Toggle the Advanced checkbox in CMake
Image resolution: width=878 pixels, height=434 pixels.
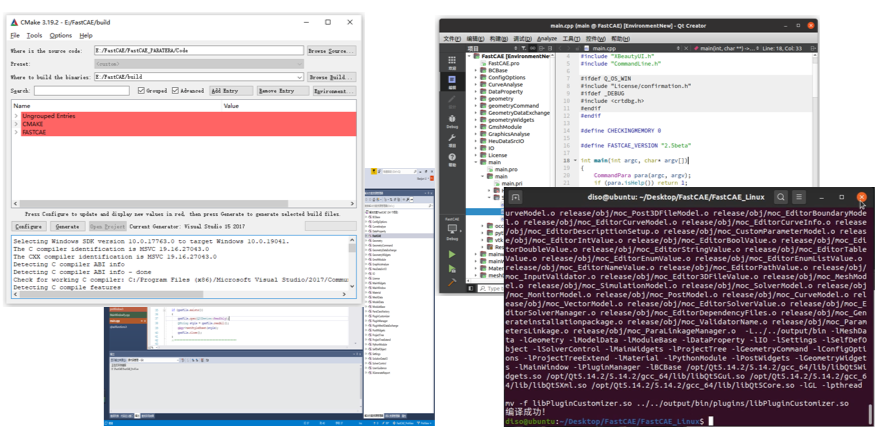point(175,91)
